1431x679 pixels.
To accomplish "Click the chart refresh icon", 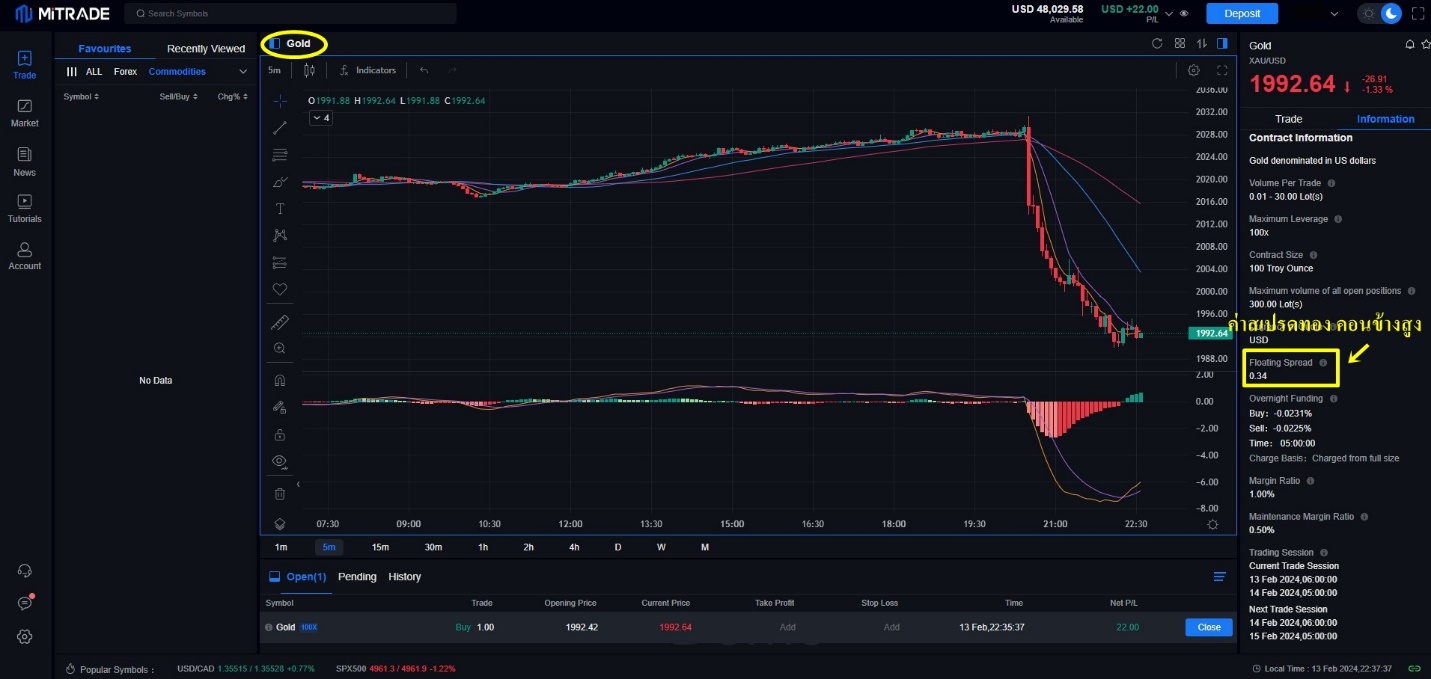I will point(1157,43).
